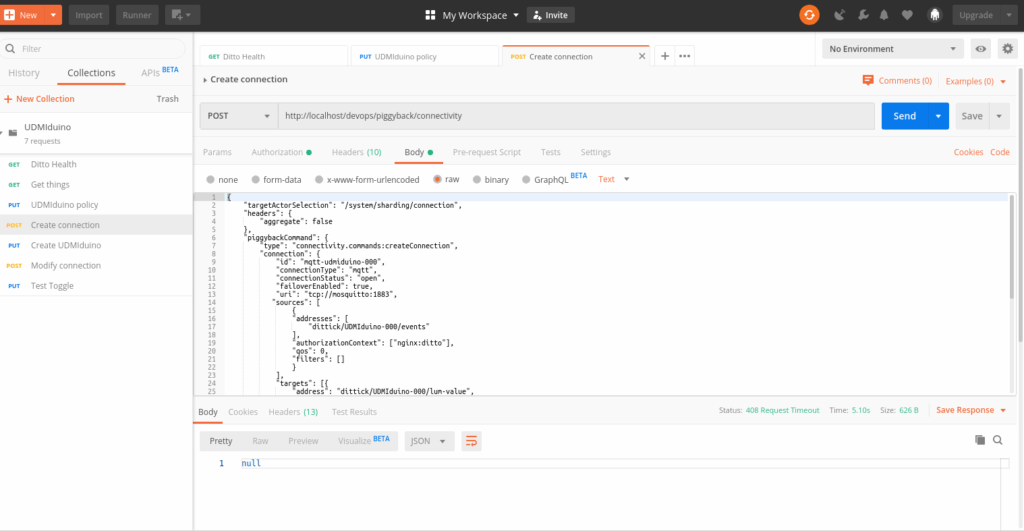Click the Filter search field
Viewport: 1024px width, 531px height.
(93, 49)
